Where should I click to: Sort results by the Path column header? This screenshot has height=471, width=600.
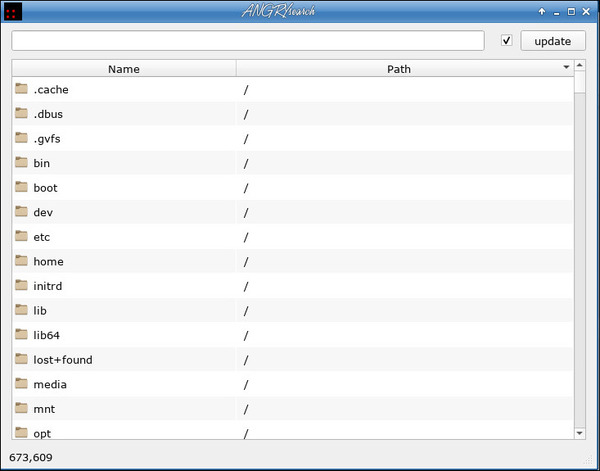[x=405, y=69]
